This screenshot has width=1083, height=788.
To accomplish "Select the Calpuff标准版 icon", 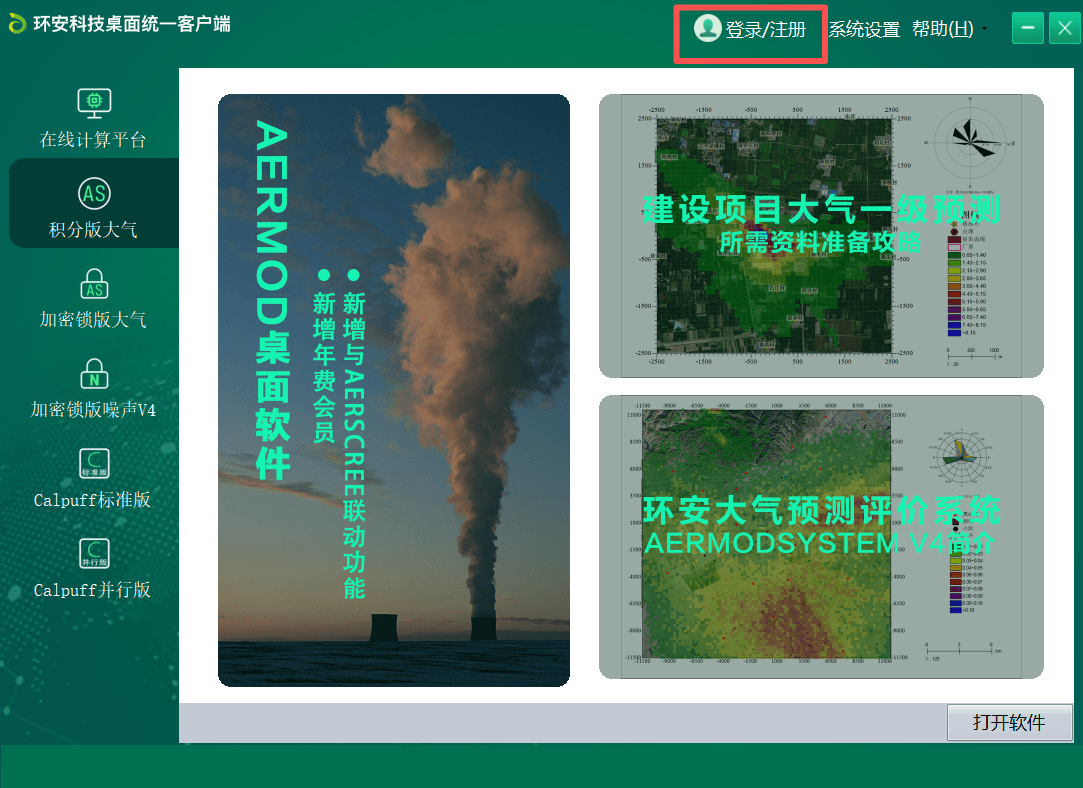I will click(x=94, y=463).
